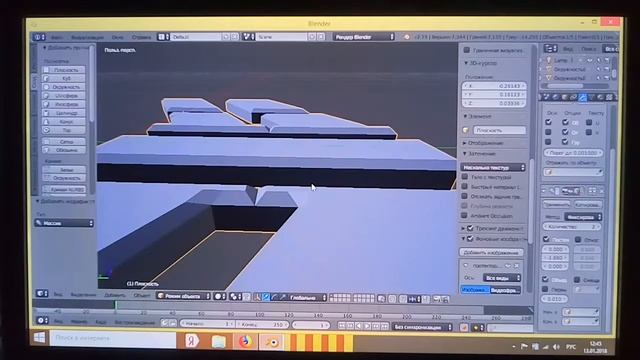Open the viewport Добавить menu
640x360 pixels.
click(115, 295)
